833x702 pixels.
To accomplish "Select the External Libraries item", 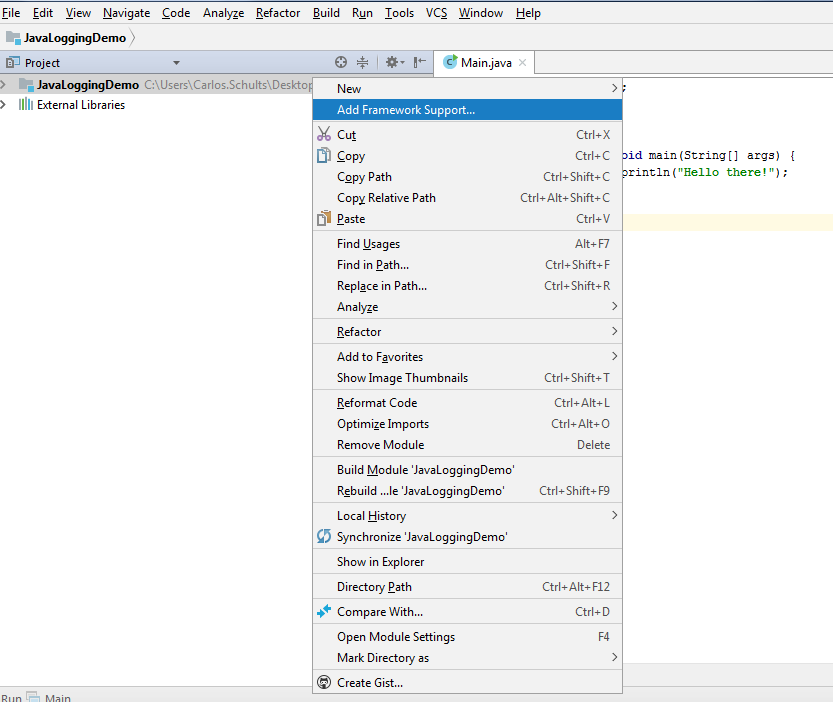I will (80, 105).
